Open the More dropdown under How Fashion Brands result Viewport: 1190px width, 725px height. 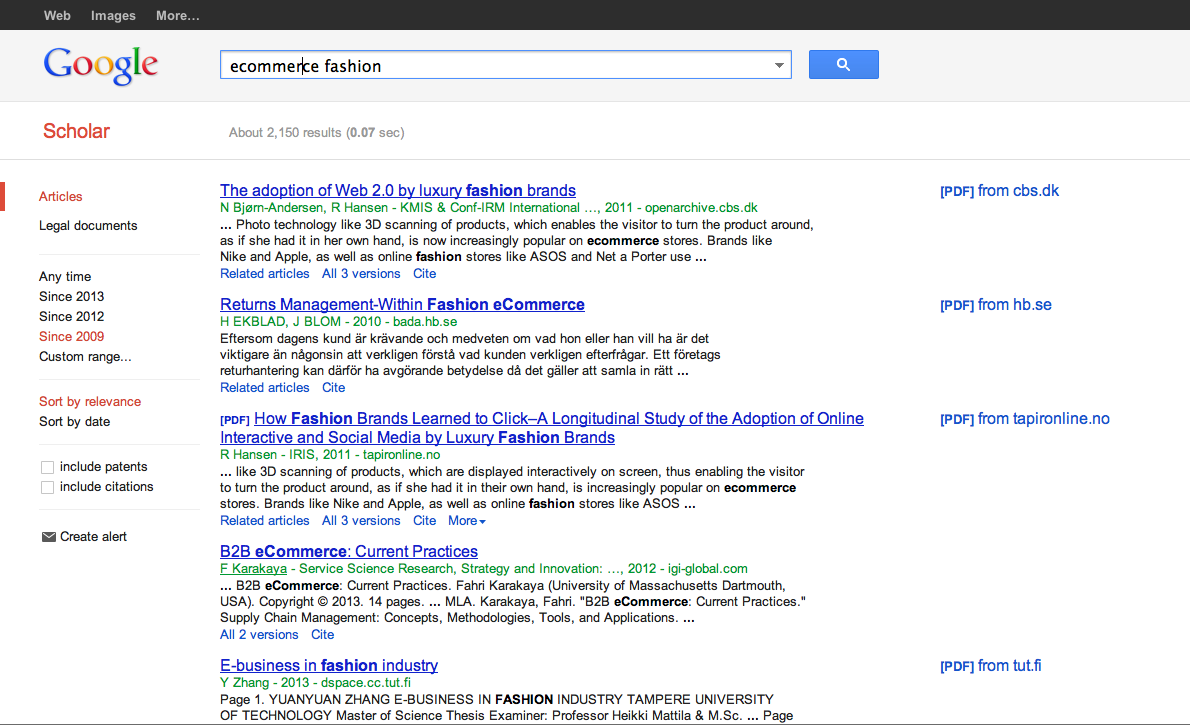467,521
